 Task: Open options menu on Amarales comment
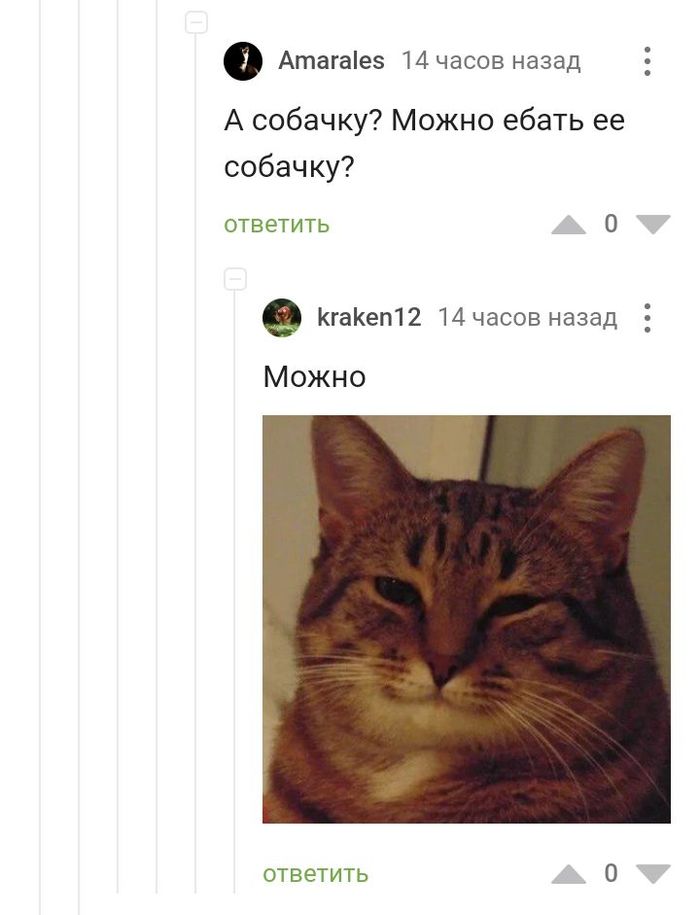[647, 61]
